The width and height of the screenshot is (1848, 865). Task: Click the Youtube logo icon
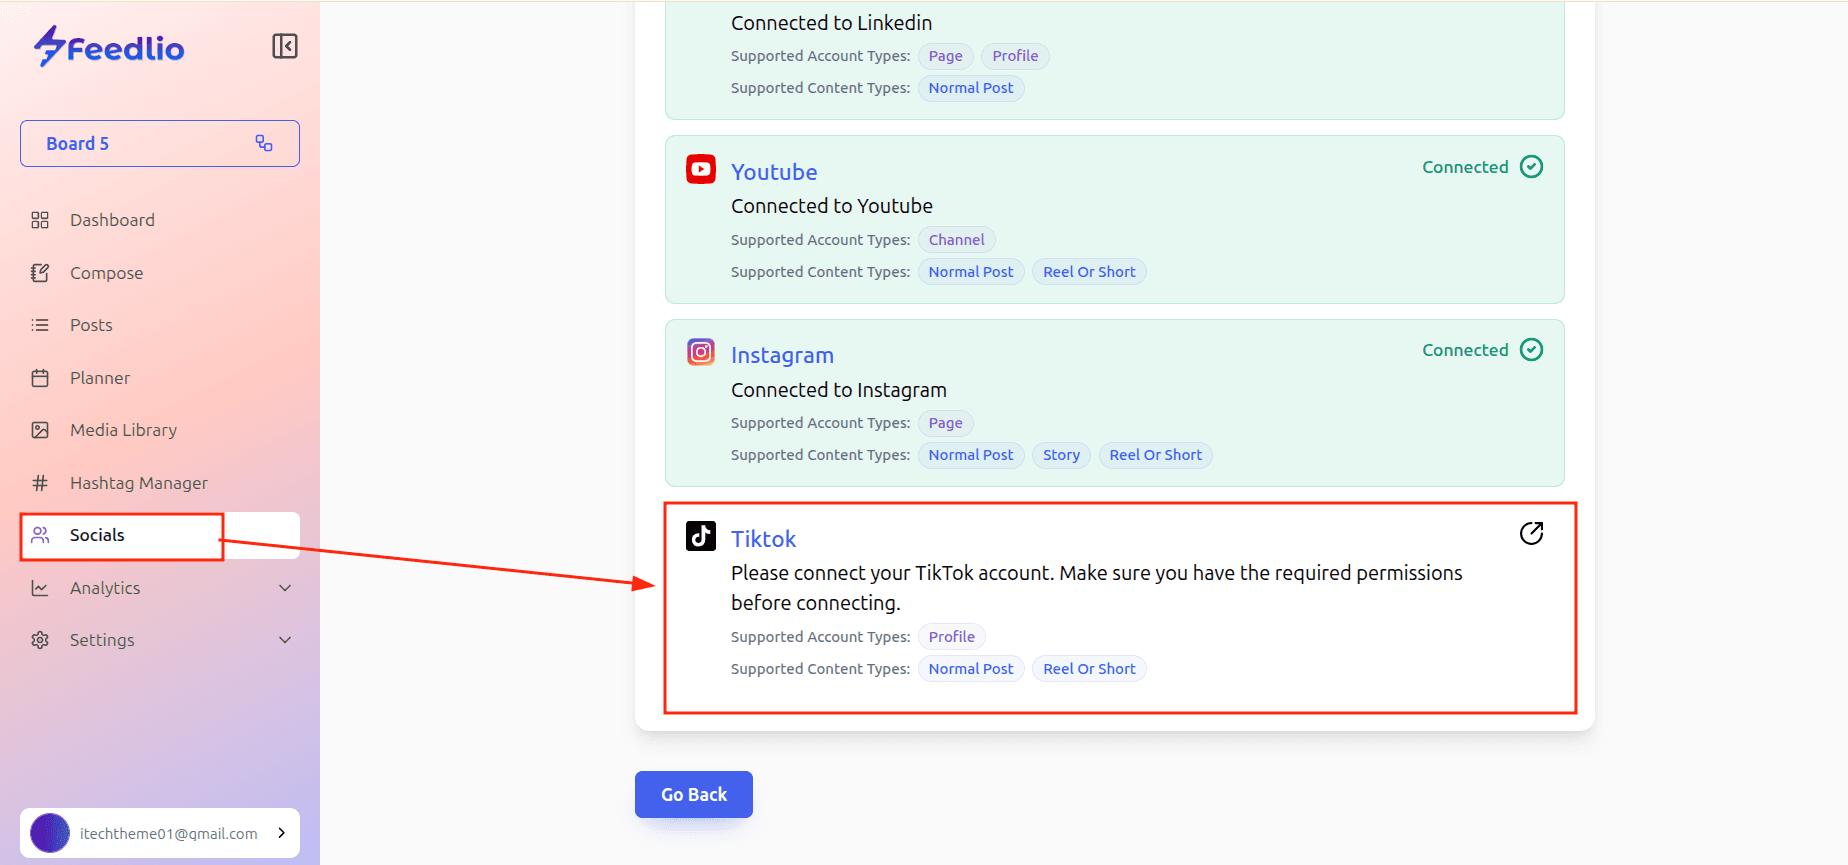tap(701, 169)
